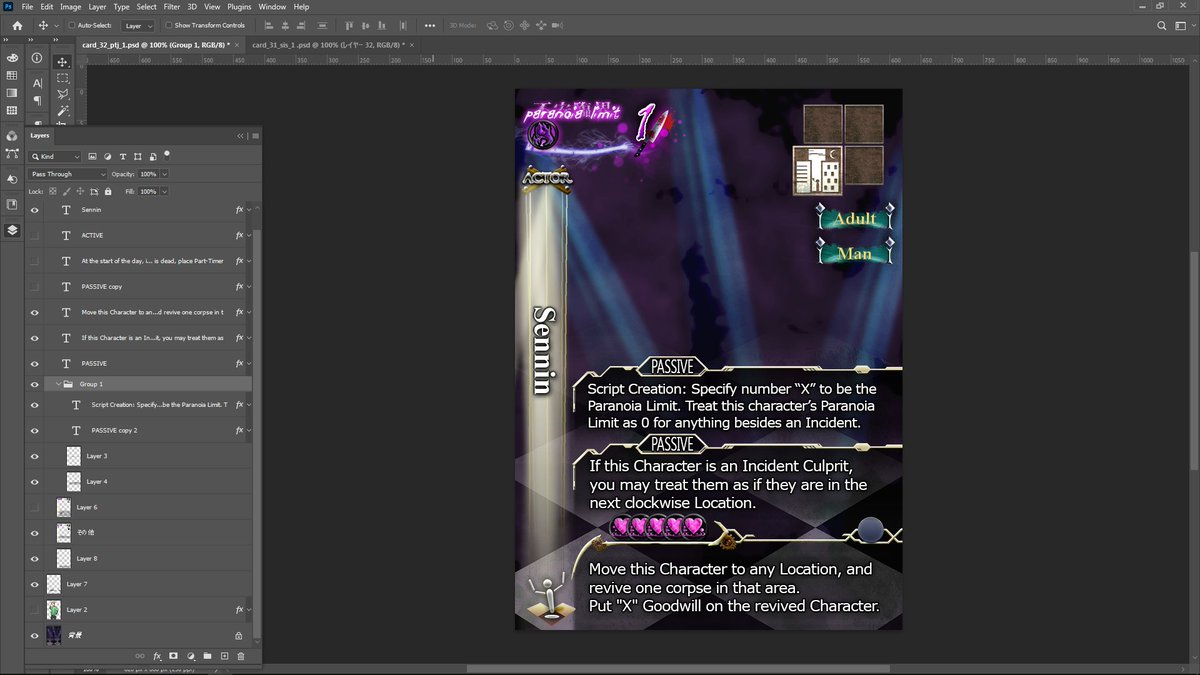1200x675 pixels.
Task: Open the Paragraph panel icon
Action: pos(37,100)
